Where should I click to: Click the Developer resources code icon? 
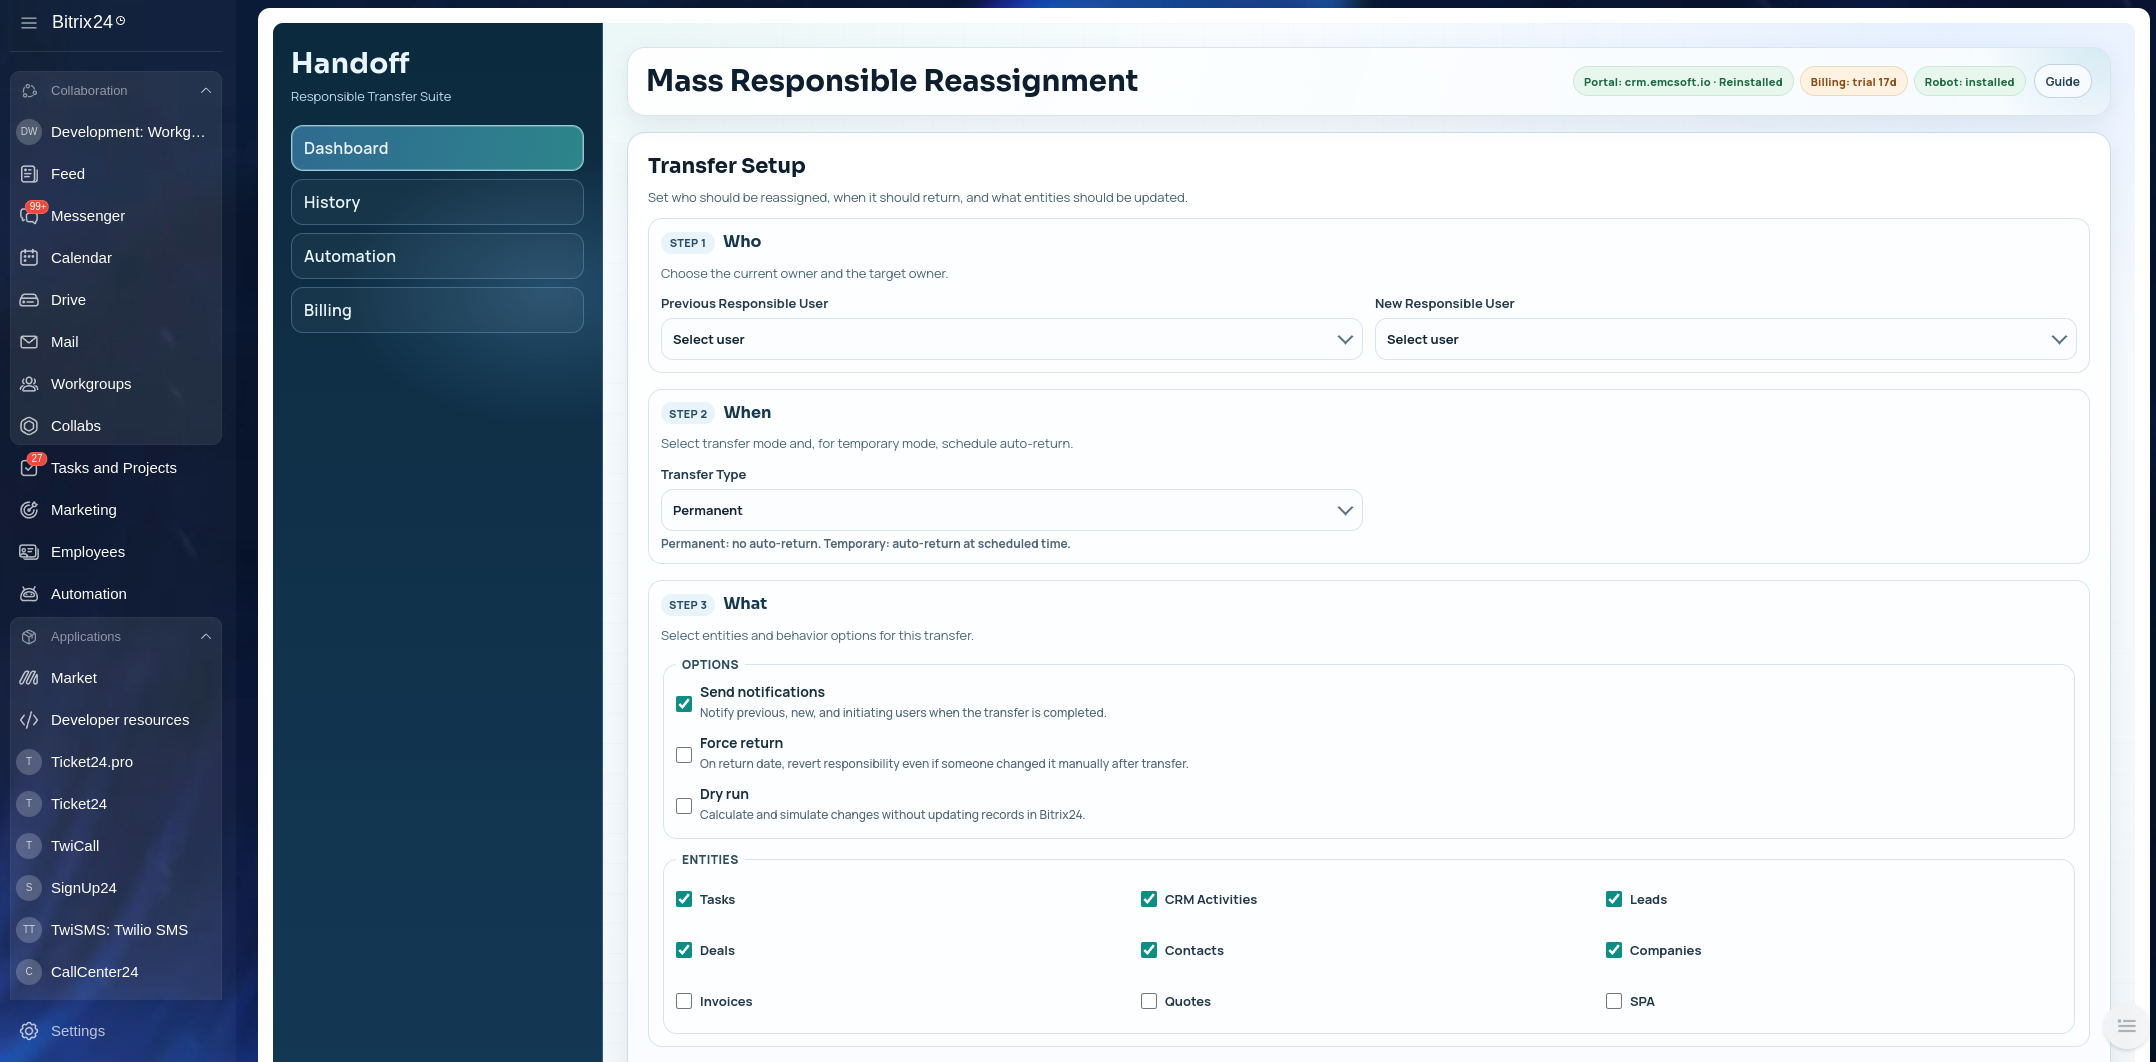[x=29, y=720]
